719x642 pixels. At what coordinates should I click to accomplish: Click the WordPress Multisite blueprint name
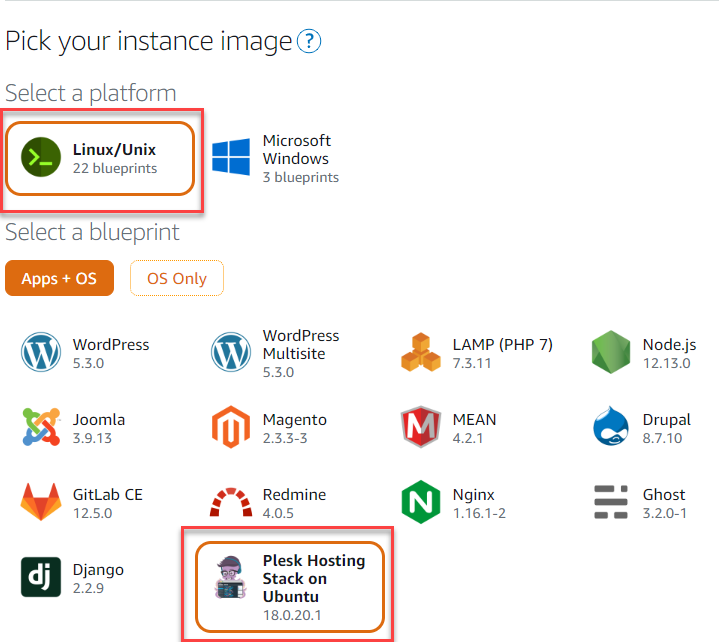point(301,344)
